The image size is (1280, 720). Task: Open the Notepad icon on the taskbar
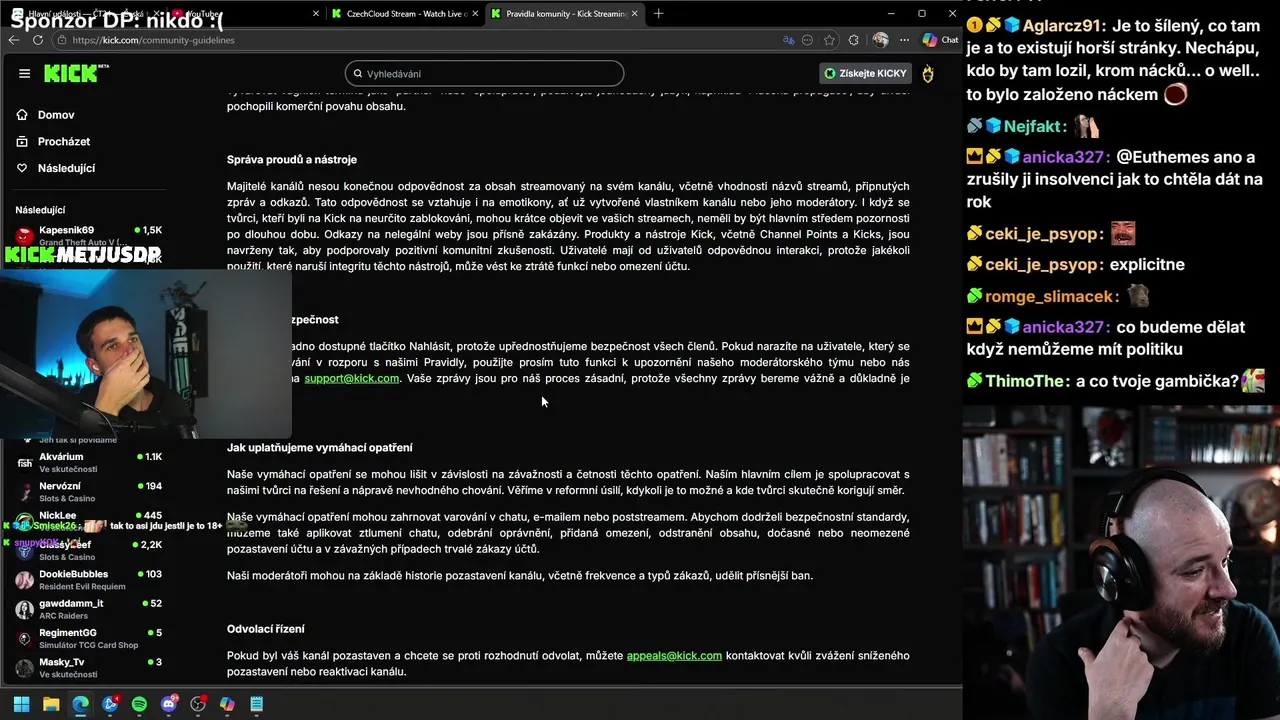[257, 704]
